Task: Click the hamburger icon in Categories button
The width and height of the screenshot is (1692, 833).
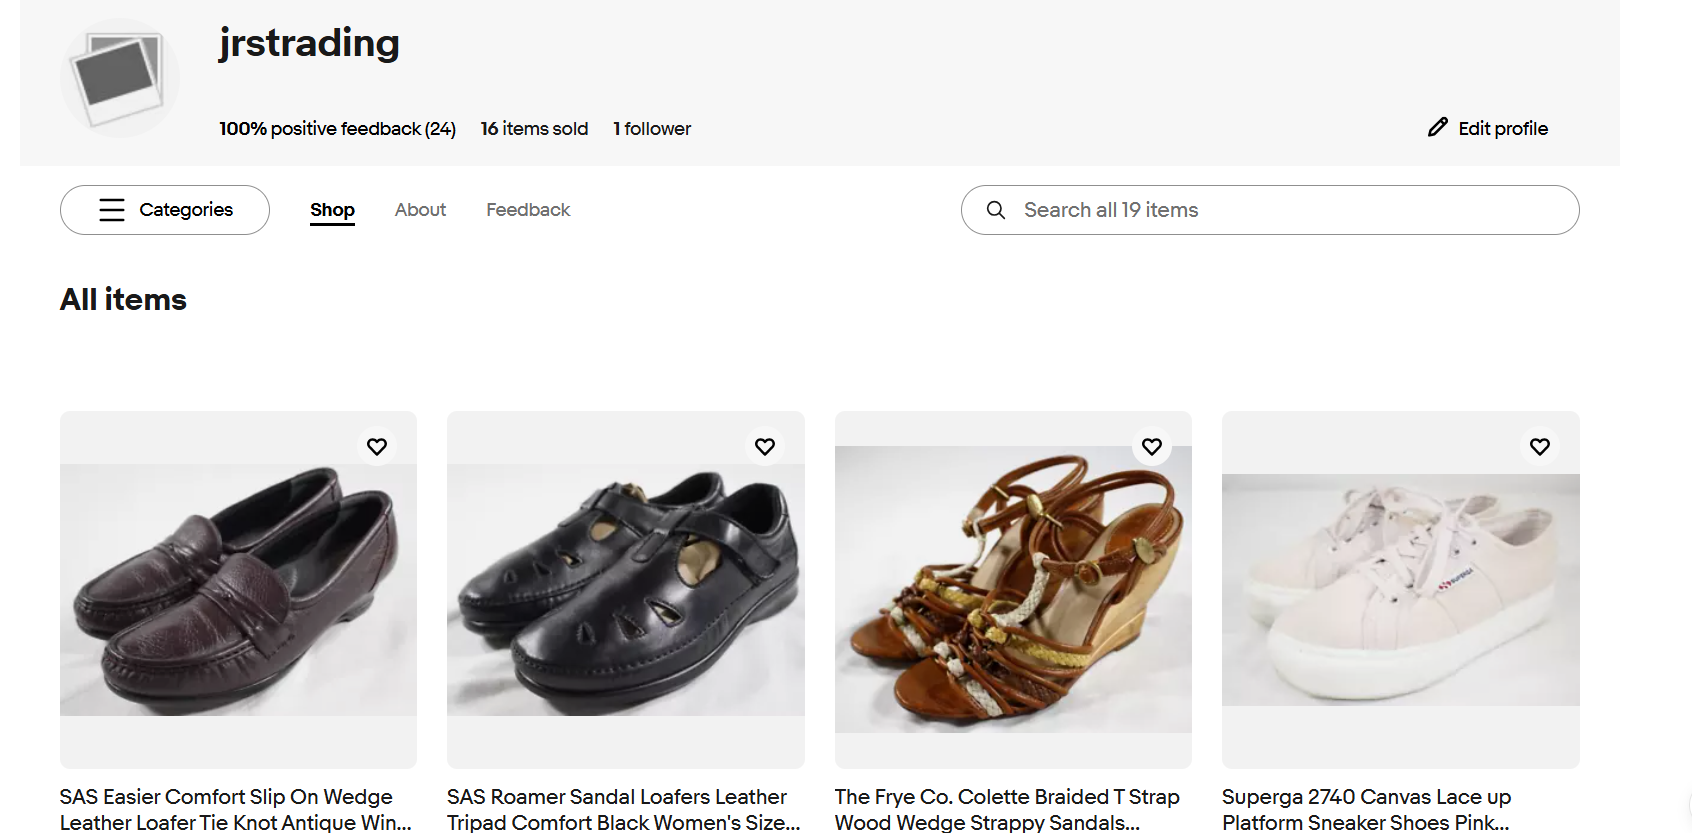Action: tap(112, 210)
